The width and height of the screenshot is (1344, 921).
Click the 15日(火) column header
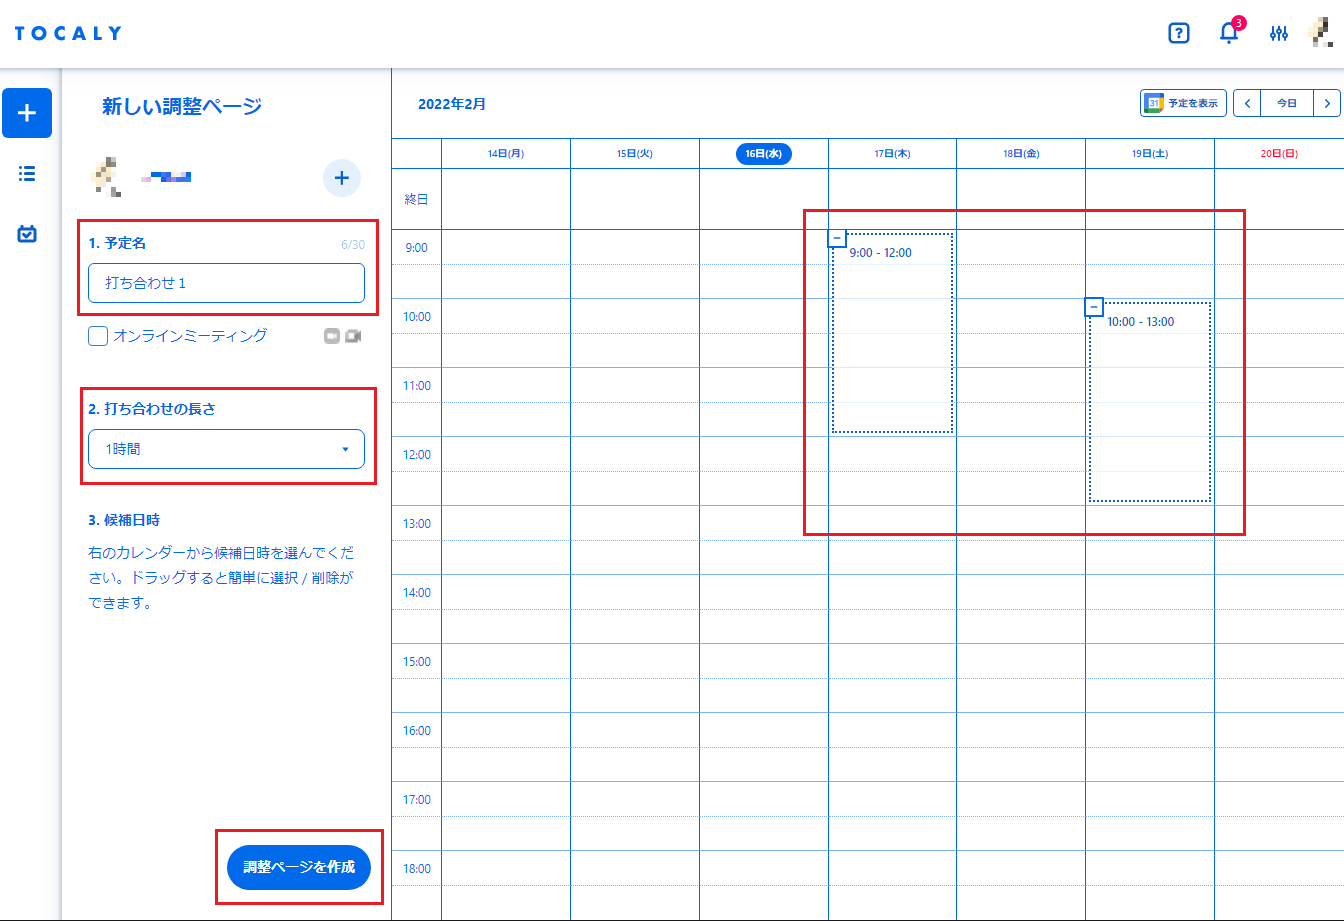coord(635,154)
